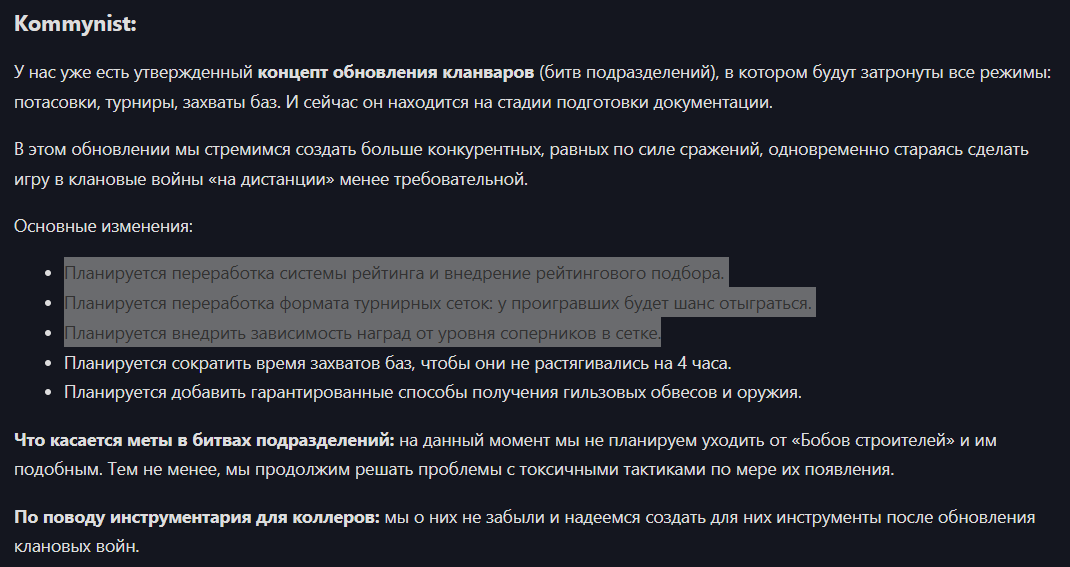Click paragraph starting 'В этом обновлении мы стремимся'
The image size is (1070, 567).
click(x=521, y=164)
